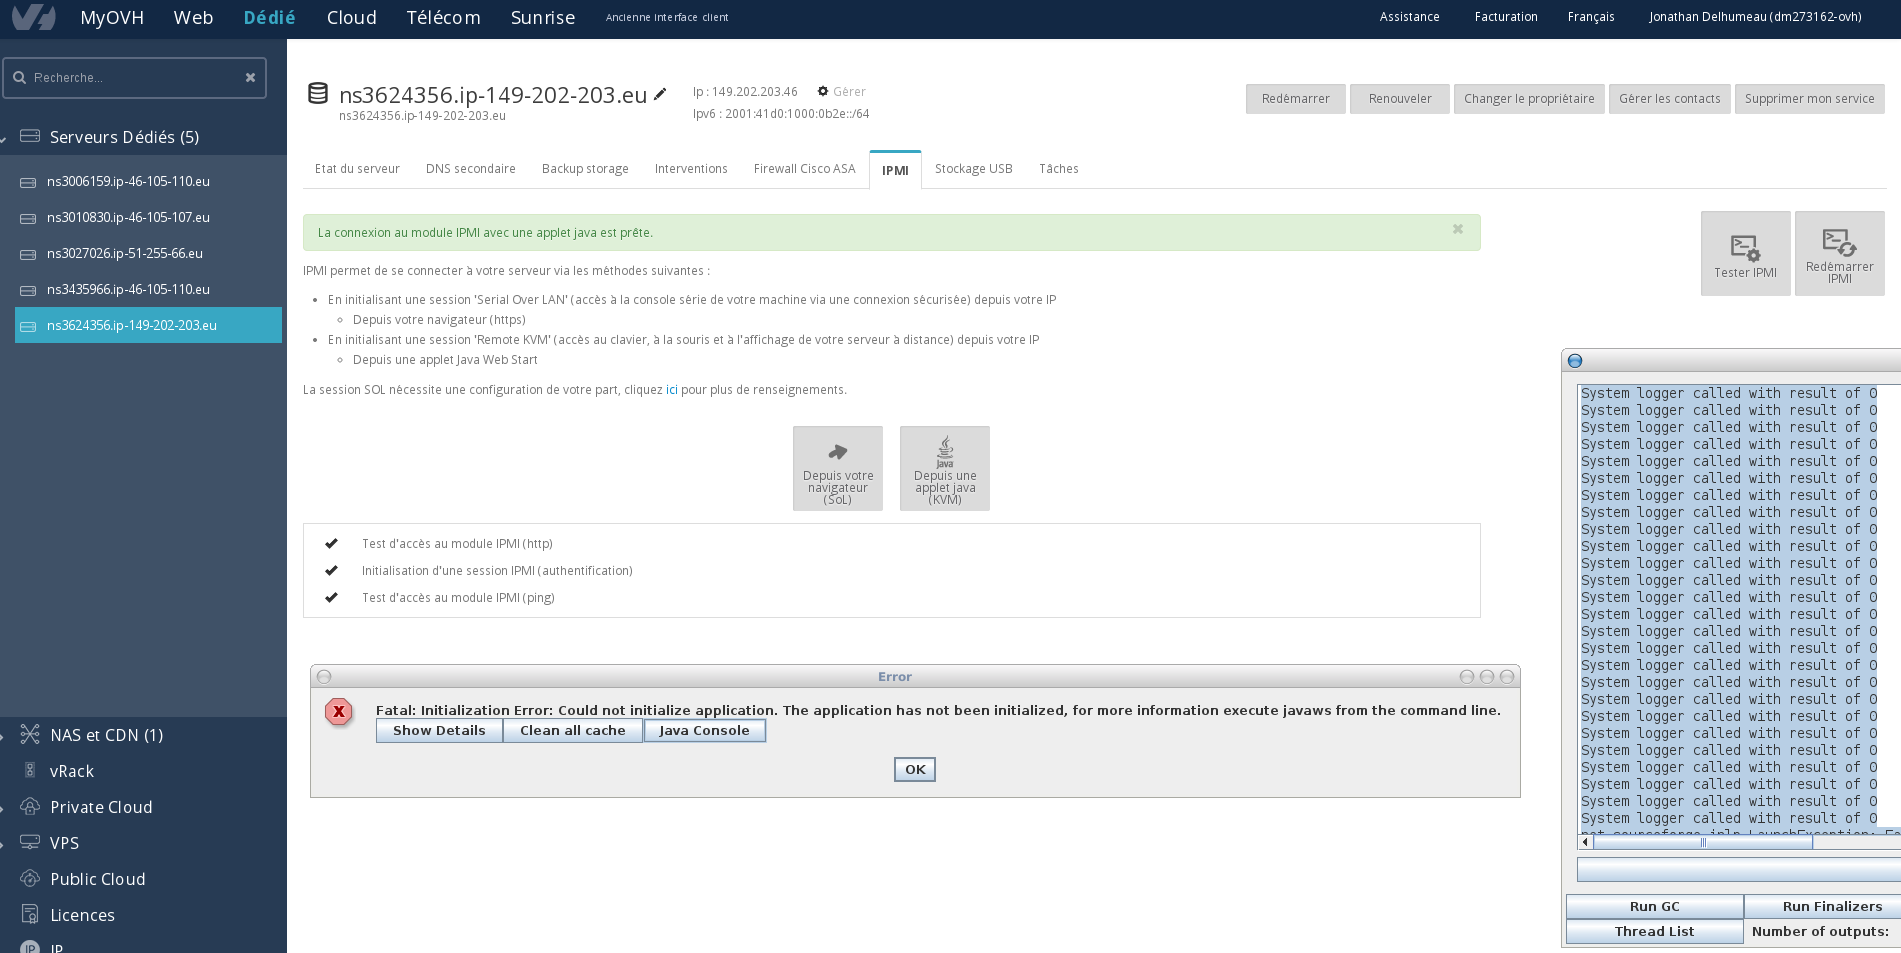The width and height of the screenshot is (1901, 953).
Task: Open the Ancienne interface client link
Action: point(666,18)
